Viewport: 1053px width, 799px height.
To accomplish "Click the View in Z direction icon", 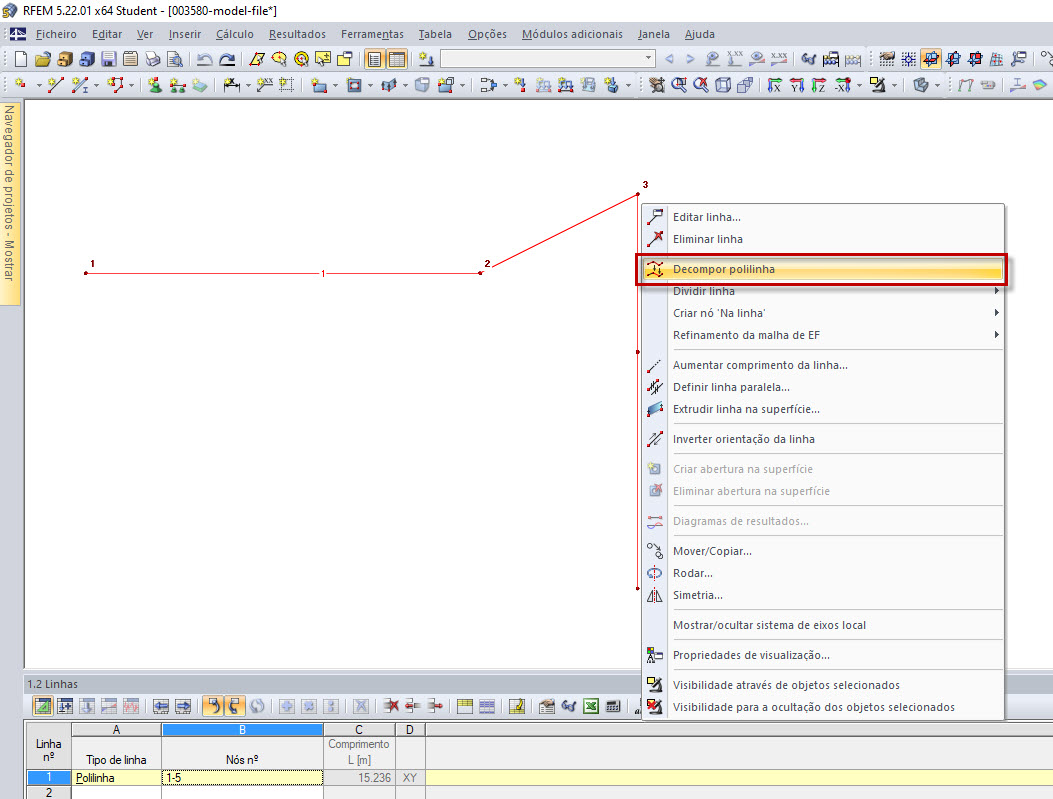I will point(819,85).
